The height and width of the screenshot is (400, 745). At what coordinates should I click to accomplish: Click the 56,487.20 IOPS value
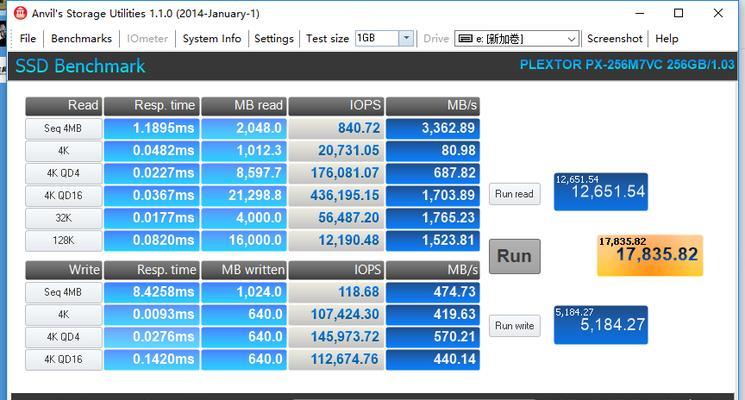335,218
